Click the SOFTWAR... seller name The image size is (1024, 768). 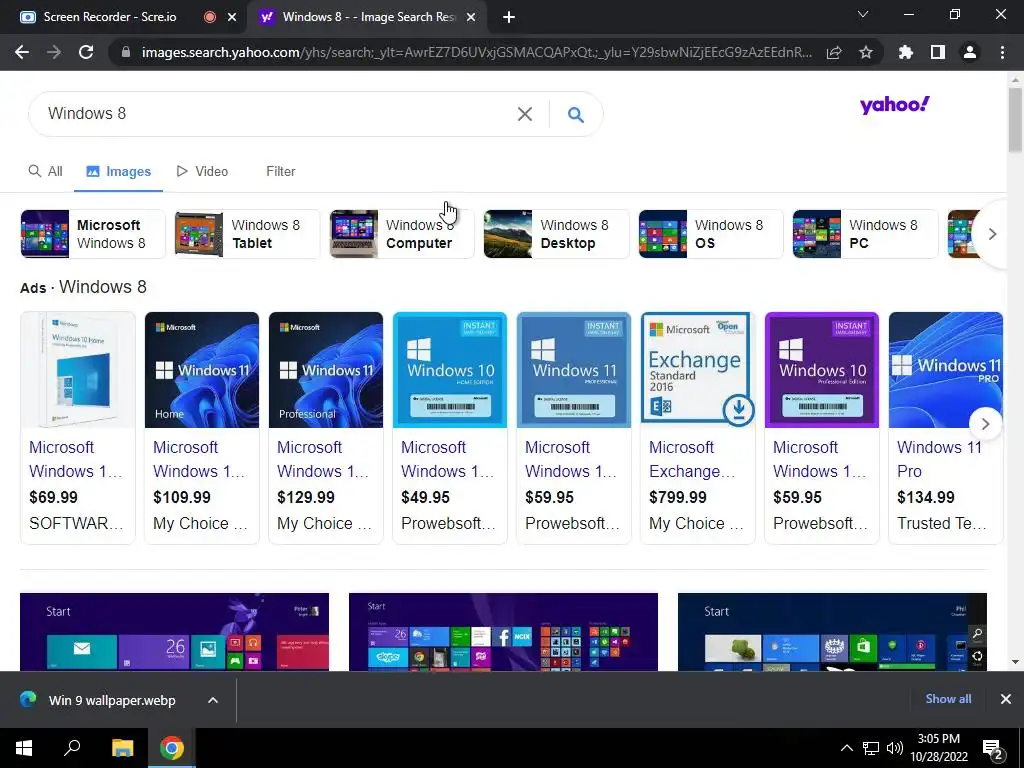click(x=76, y=523)
